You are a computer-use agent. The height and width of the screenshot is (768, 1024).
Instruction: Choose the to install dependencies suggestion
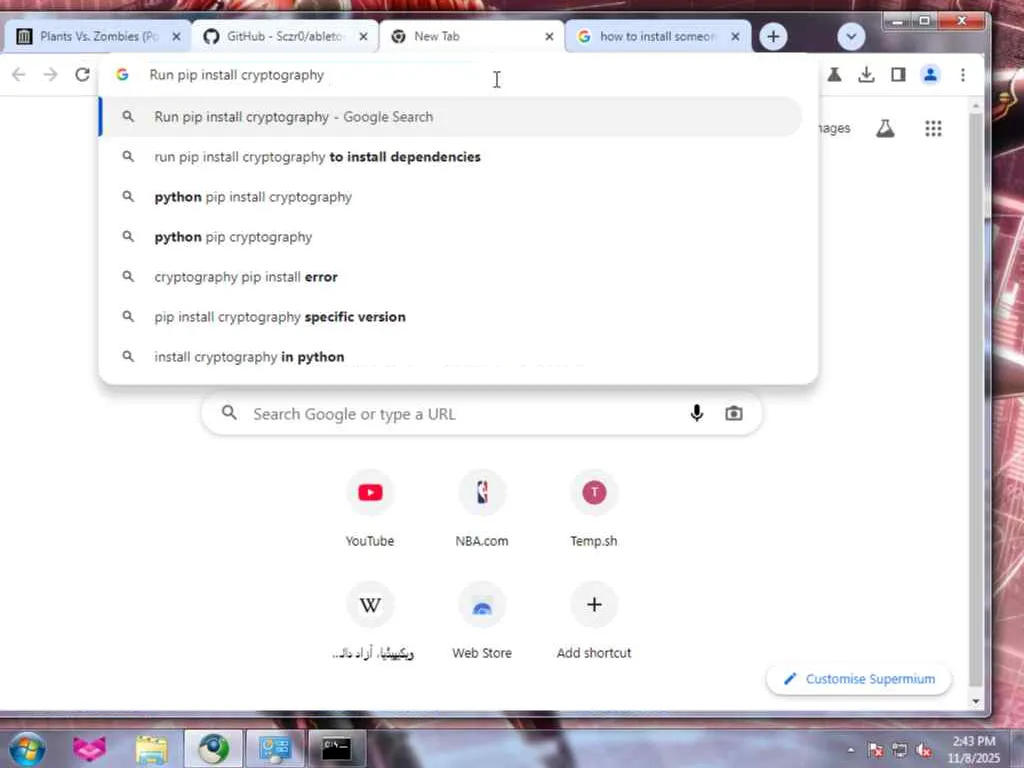click(451, 157)
